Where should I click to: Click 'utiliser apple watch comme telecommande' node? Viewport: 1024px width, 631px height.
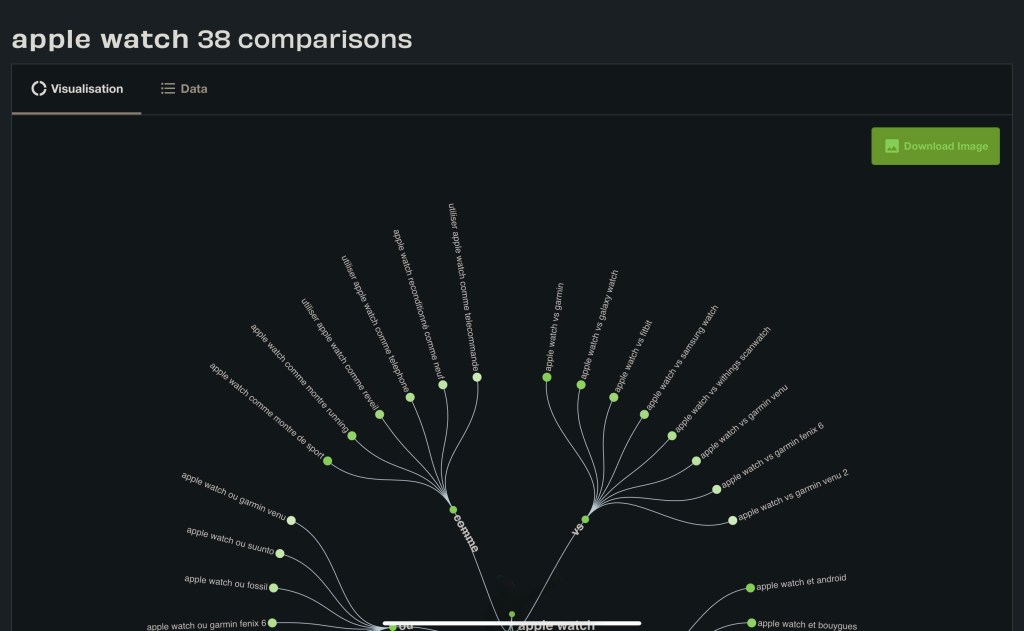(x=477, y=377)
